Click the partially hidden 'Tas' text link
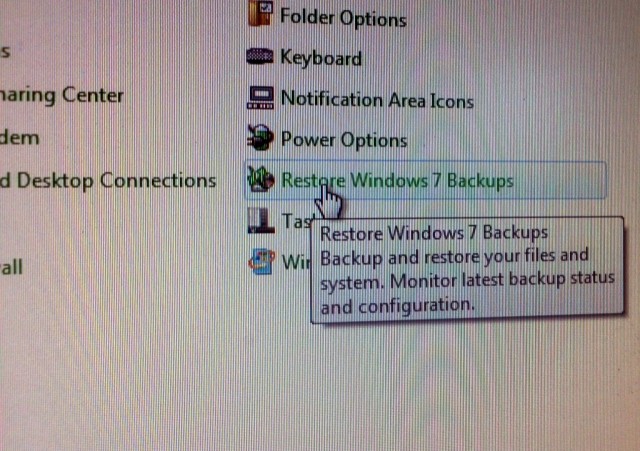 [297, 222]
